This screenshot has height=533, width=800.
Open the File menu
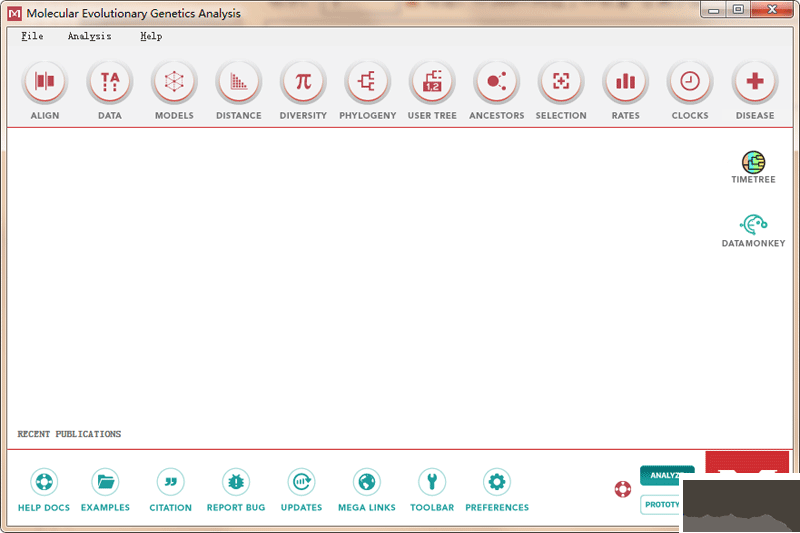coord(32,36)
